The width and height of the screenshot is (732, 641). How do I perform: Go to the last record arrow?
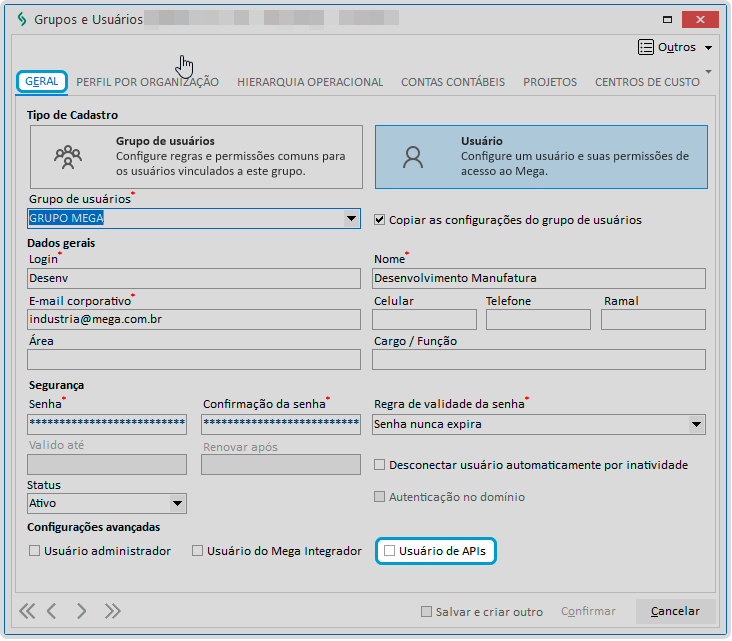coord(113,611)
